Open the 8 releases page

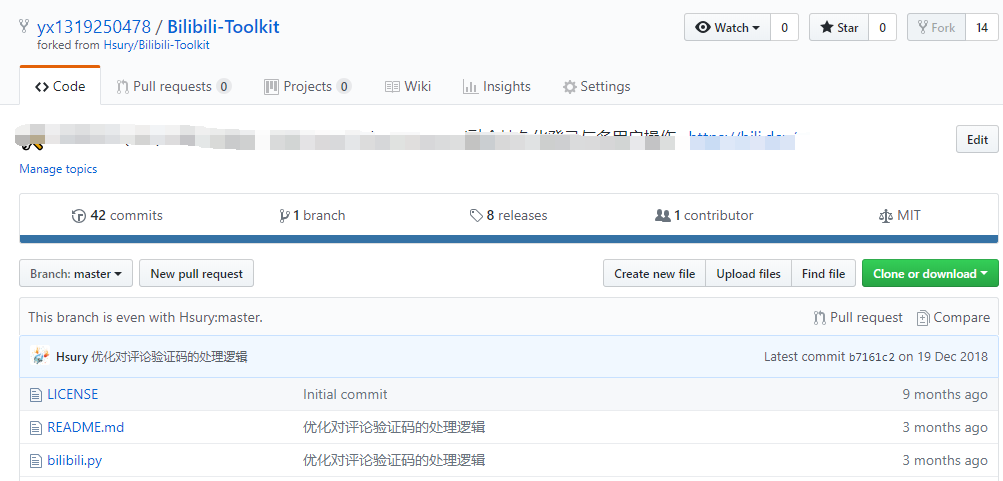(509, 216)
